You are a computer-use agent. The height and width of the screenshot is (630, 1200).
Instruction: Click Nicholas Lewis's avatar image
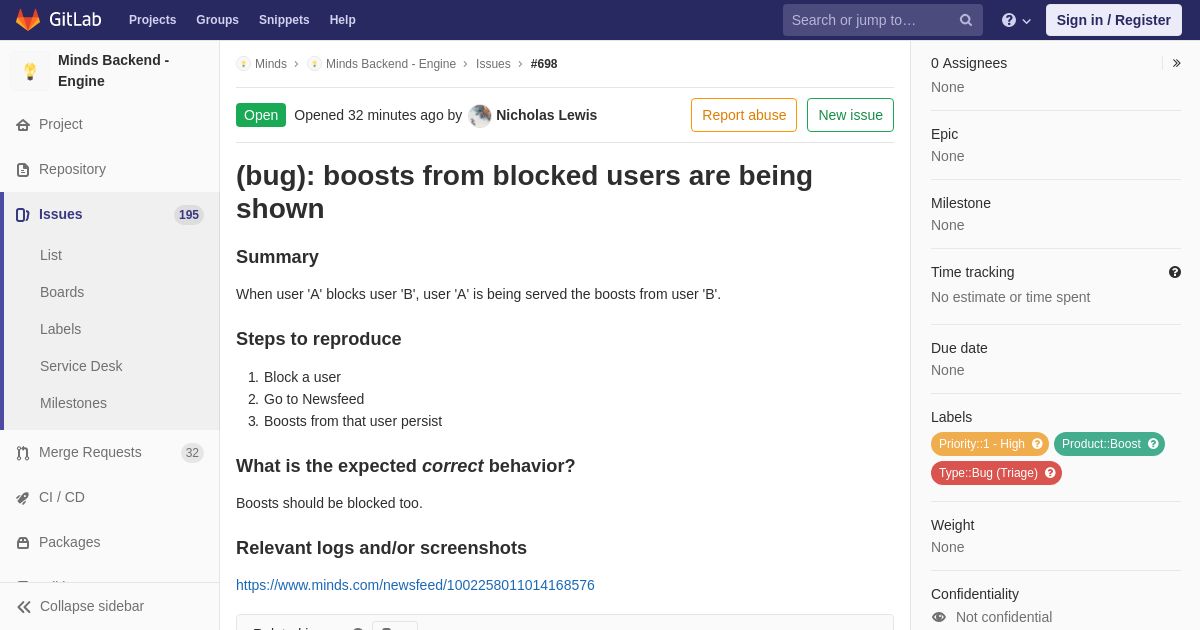(x=480, y=116)
